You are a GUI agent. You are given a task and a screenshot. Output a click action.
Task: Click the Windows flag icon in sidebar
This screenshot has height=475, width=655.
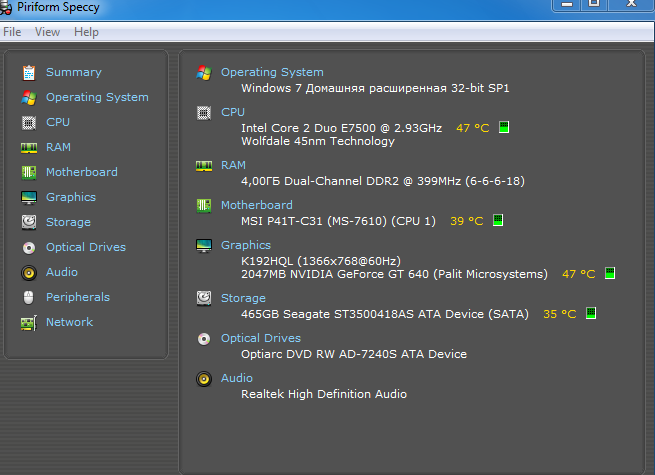point(29,98)
